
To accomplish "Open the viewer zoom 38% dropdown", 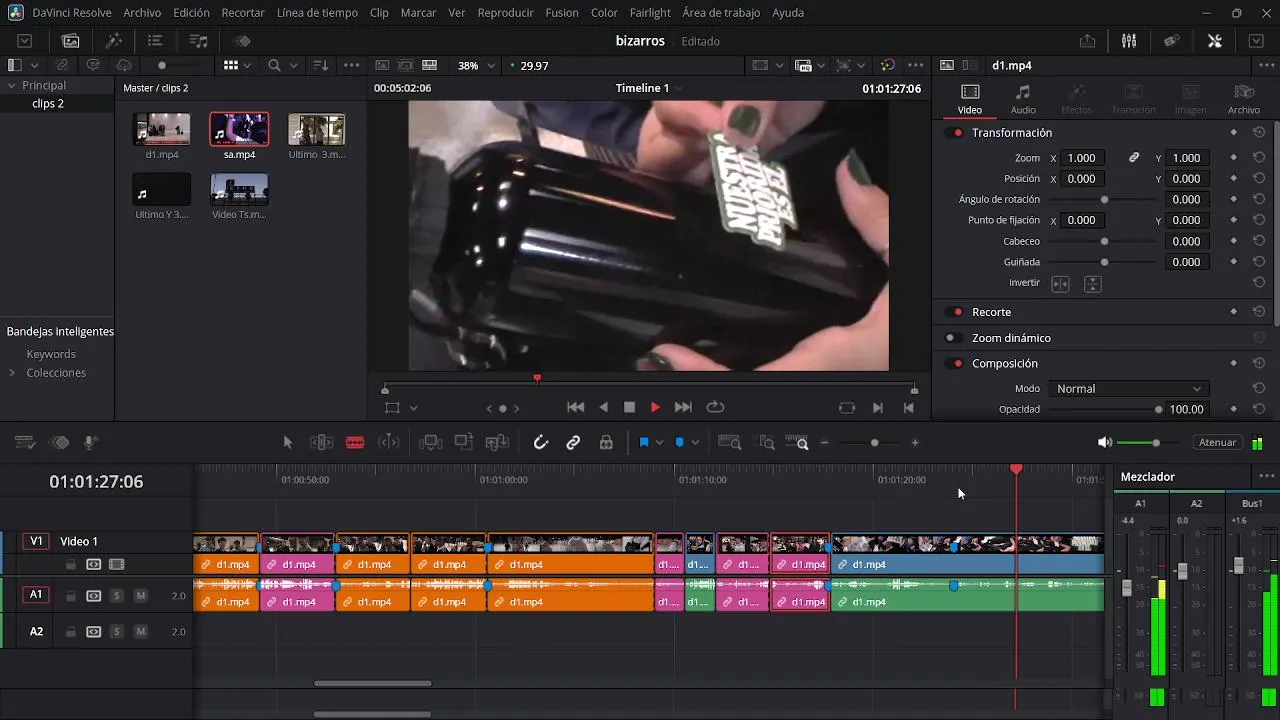I will coord(476,65).
